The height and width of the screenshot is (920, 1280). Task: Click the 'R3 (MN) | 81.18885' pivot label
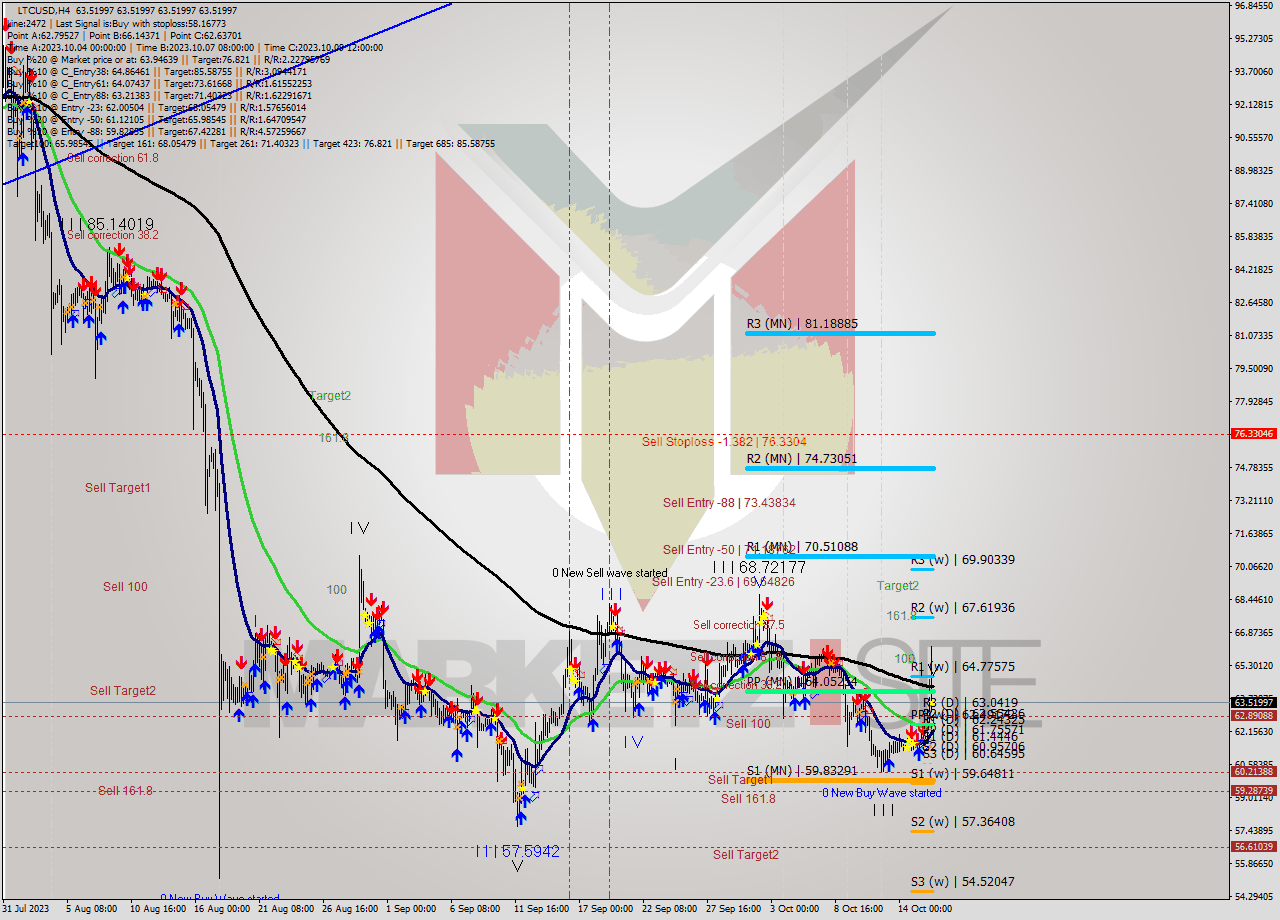[802, 324]
